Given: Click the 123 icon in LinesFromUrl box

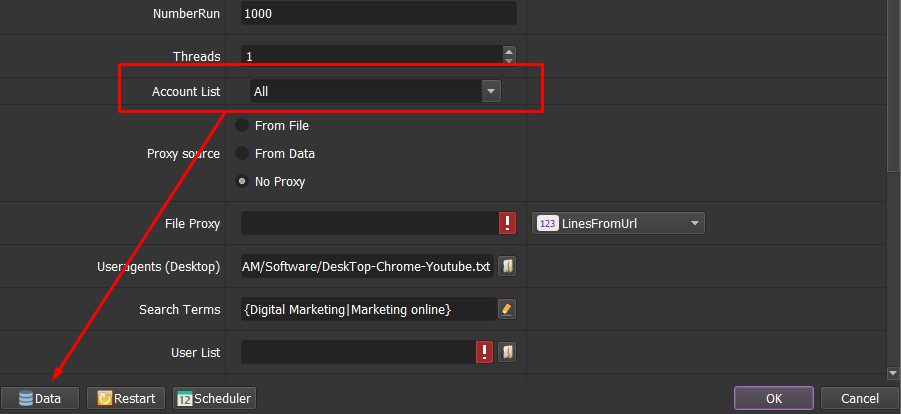Looking at the screenshot, I should [548, 223].
